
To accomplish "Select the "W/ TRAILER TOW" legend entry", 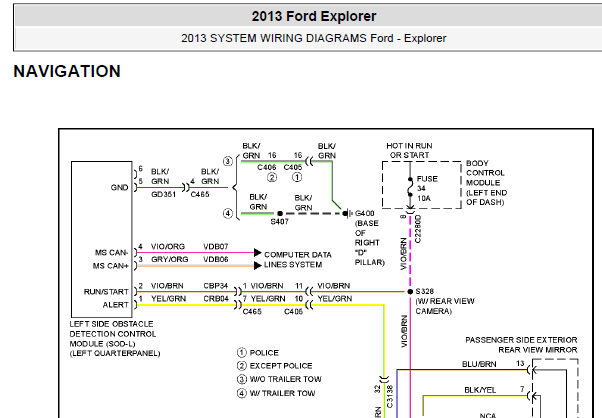I will [283, 393].
